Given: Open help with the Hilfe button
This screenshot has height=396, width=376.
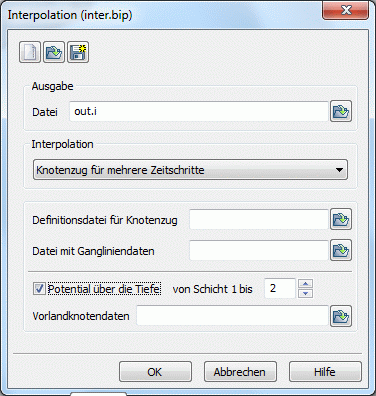Looking at the screenshot, I should click(325, 372).
